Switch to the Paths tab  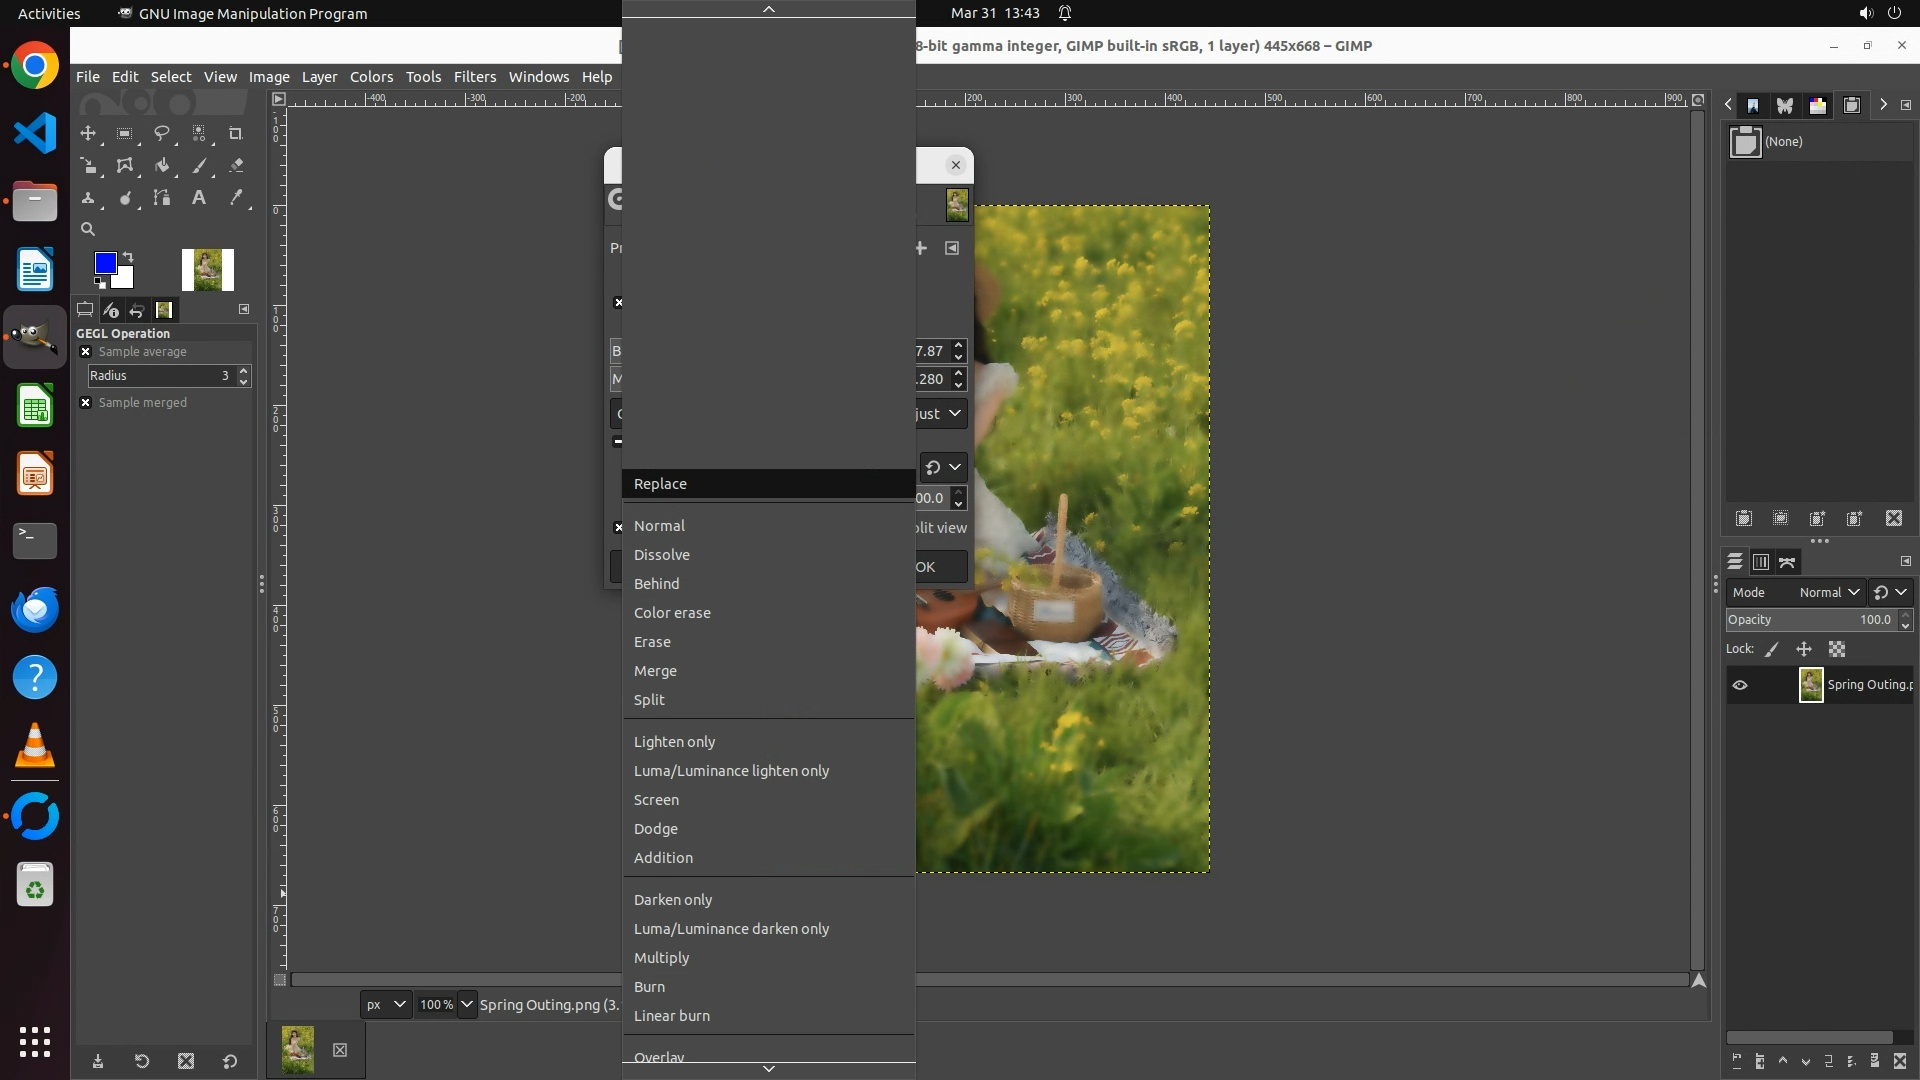(x=1787, y=562)
